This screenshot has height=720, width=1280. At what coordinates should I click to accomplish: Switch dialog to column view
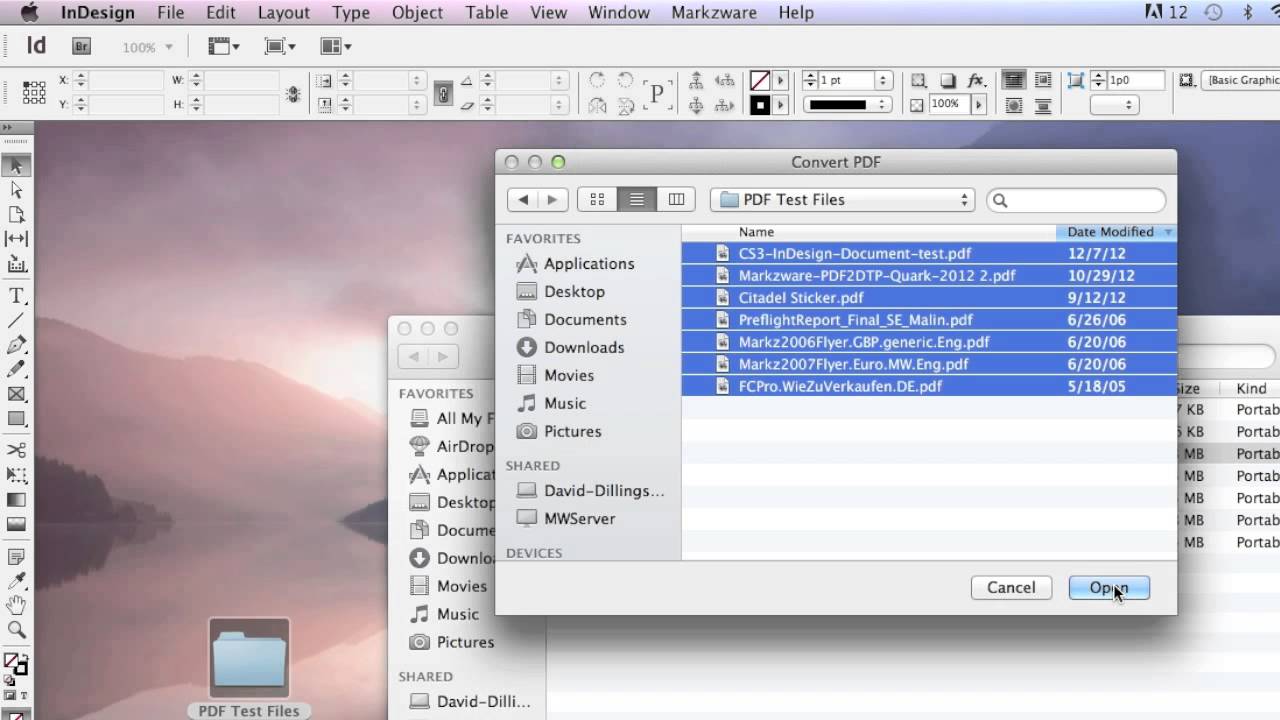point(676,199)
